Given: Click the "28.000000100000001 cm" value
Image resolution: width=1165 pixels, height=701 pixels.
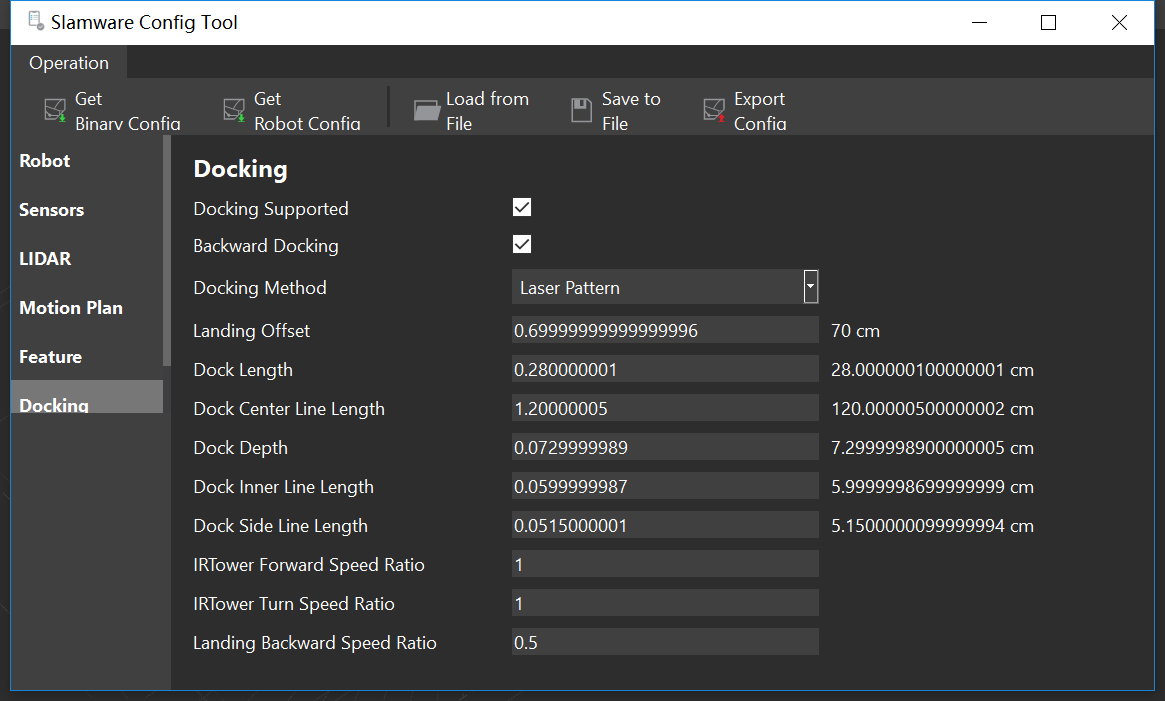Looking at the screenshot, I should tap(932, 369).
